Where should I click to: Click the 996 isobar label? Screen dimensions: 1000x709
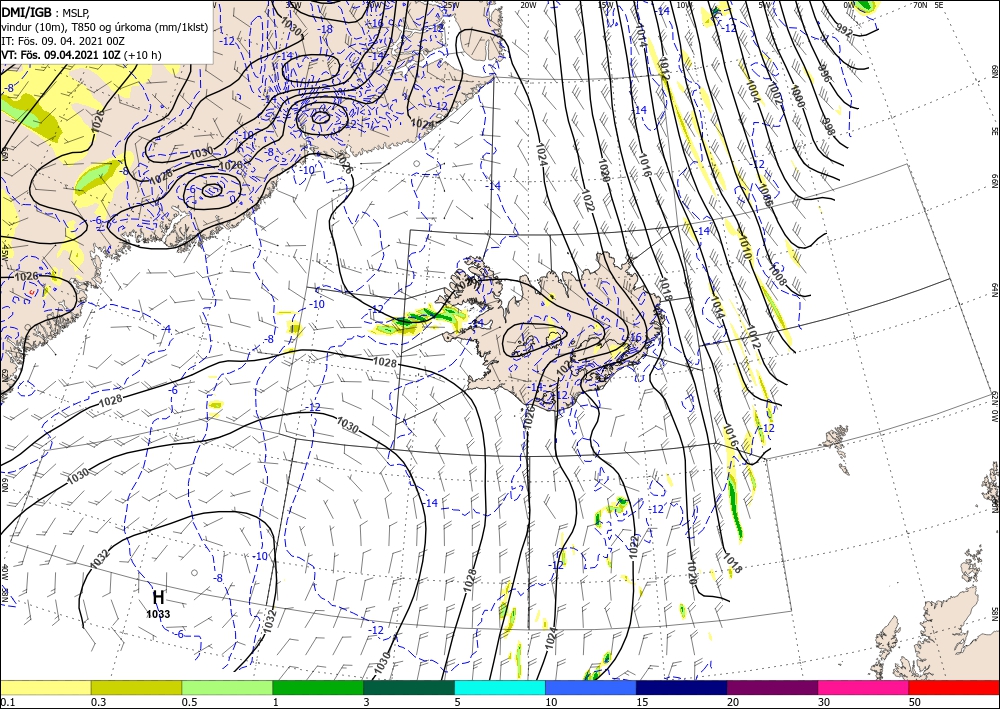coord(824,73)
